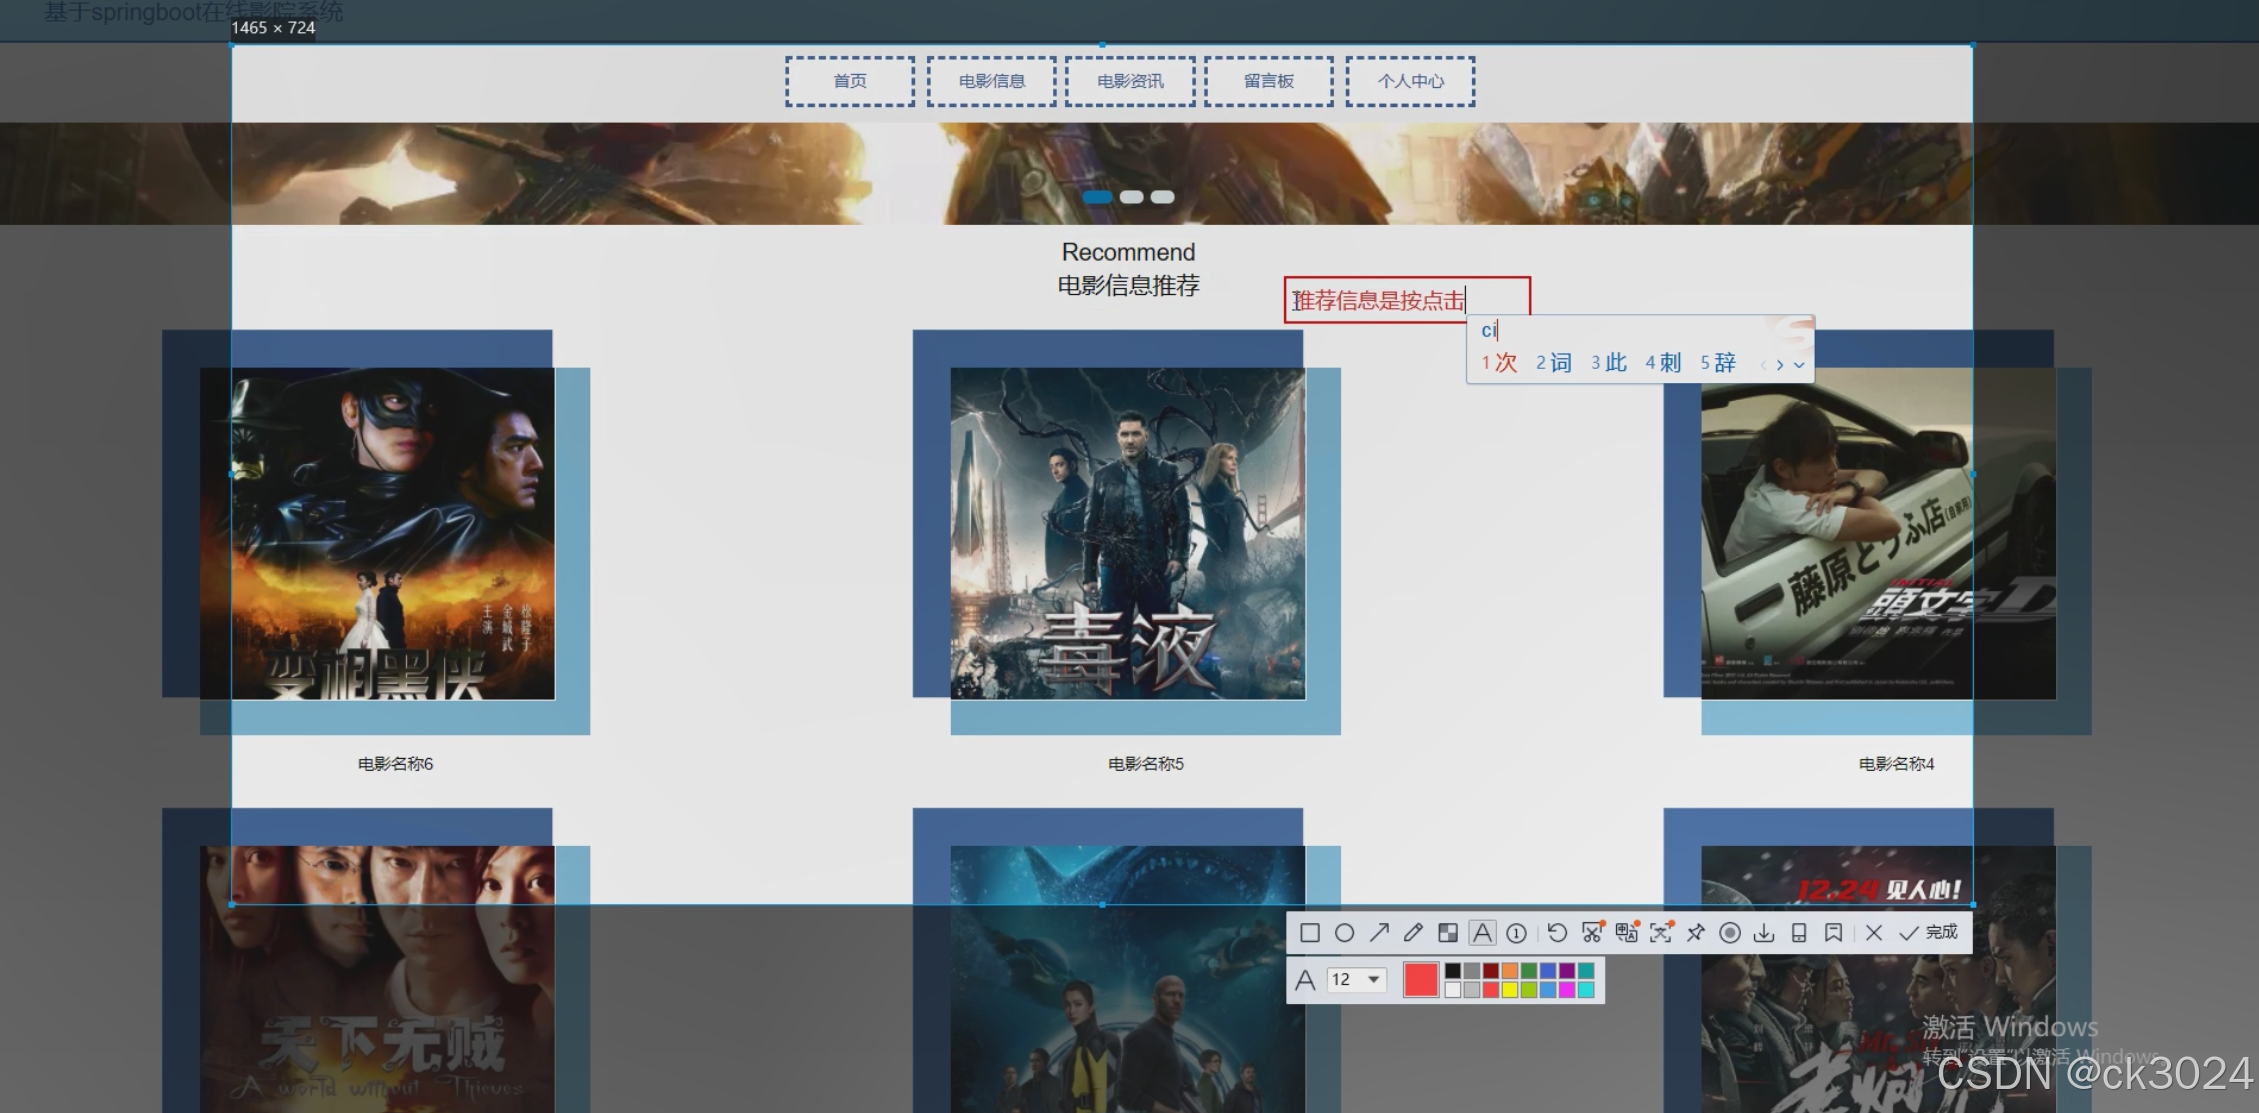This screenshot has width=2259, height=1113.
Task: Select the ellipse annotation tool
Action: pyautogui.click(x=1344, y=933)
